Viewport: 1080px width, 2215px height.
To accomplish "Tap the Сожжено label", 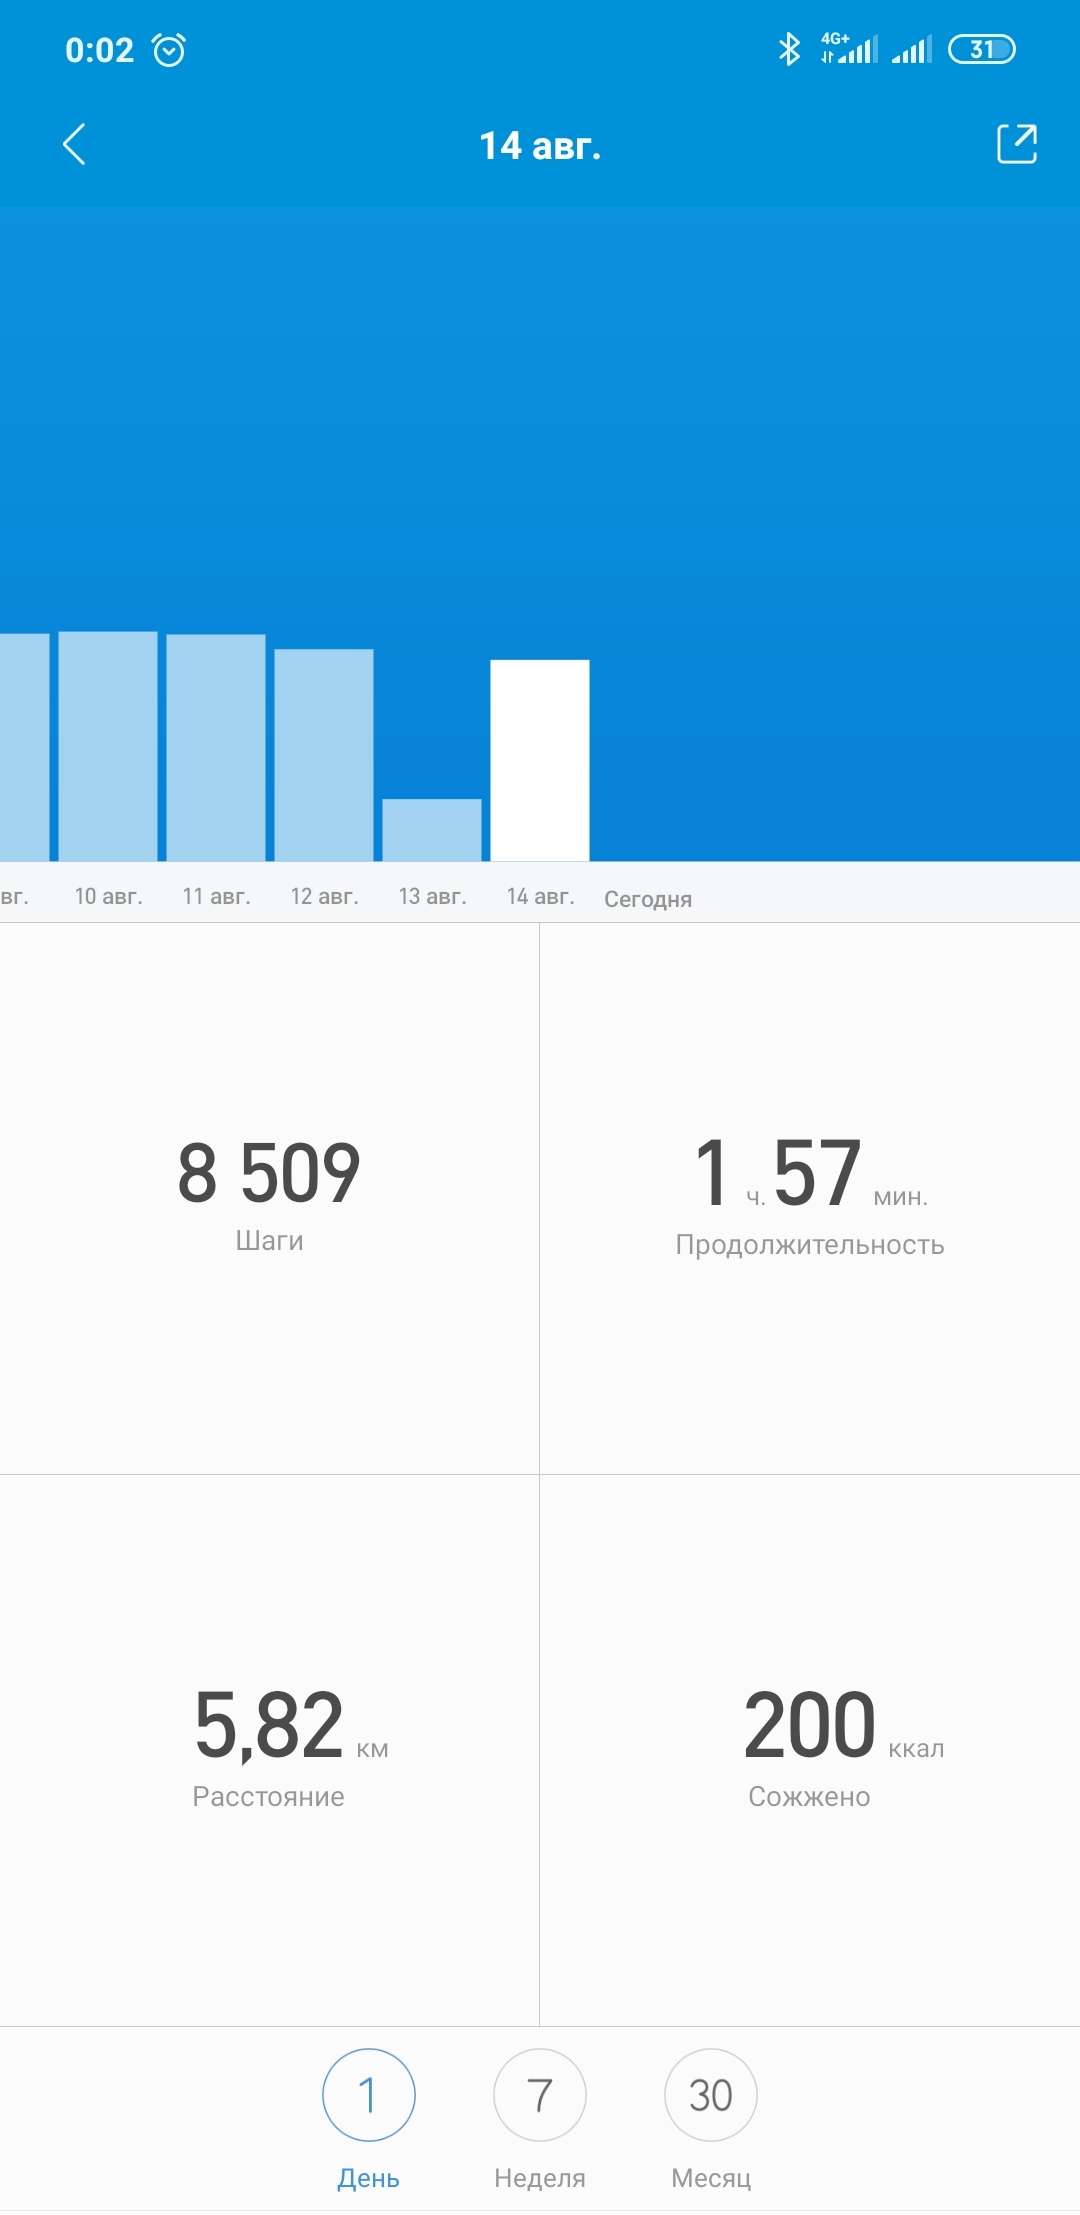I will [810, 1797].
